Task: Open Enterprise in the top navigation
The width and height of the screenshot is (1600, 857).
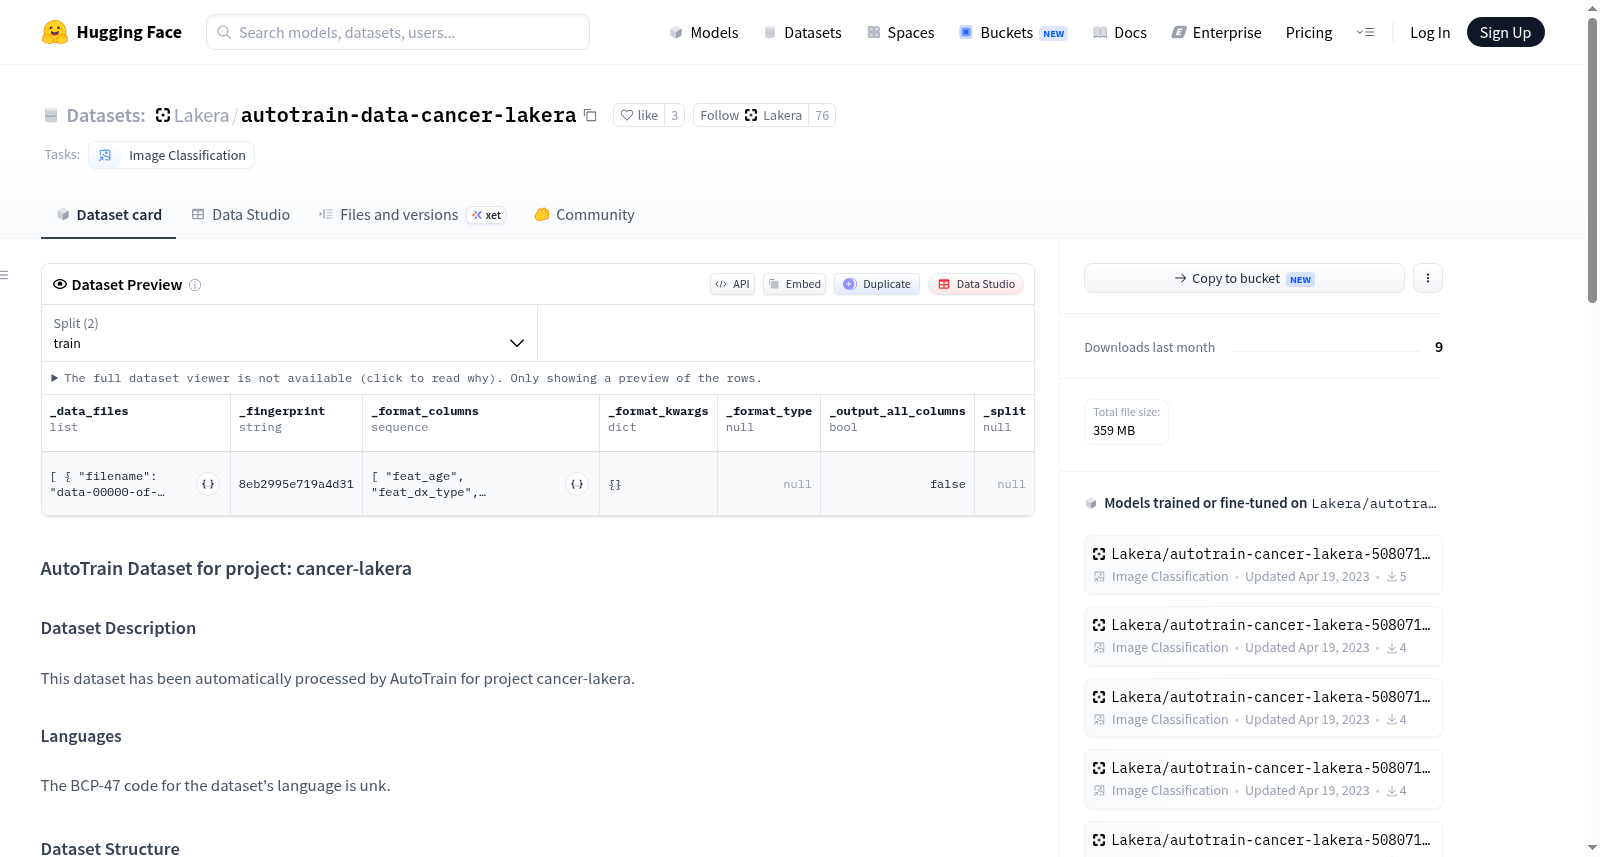Action: [1216, 32]
